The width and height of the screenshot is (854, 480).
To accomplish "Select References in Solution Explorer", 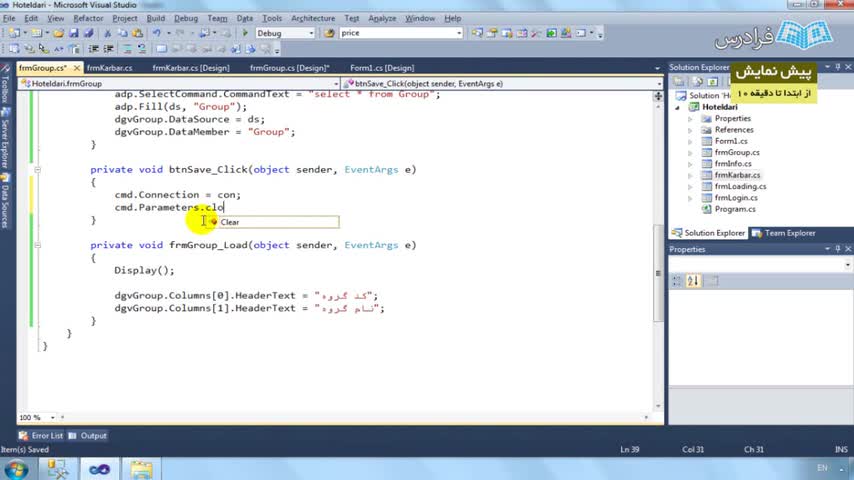I will [x=734, y=130].
